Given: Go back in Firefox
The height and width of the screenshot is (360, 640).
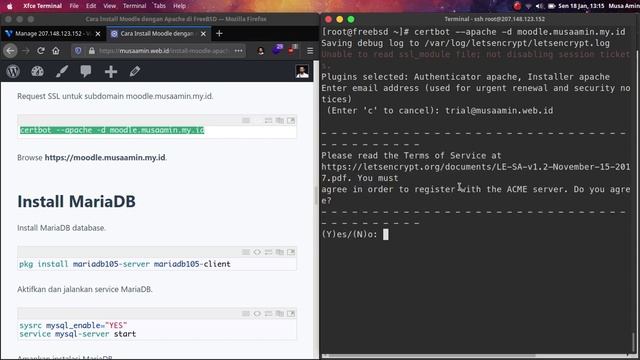Looking at the screenshot, I should (x=11, y=51).
